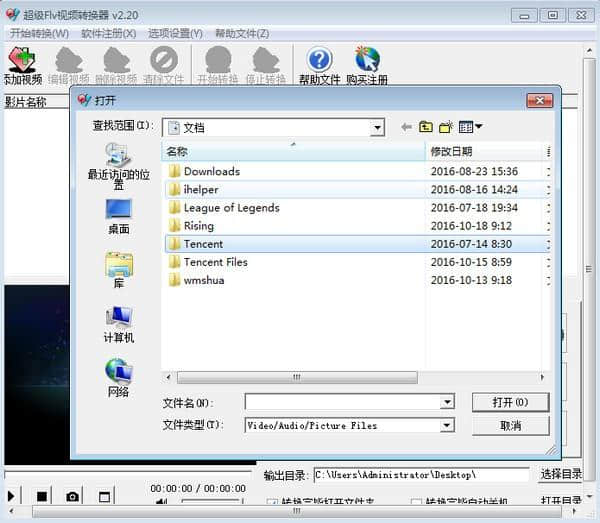Screen dimensions: 600x523
Task: Click the Buy Registration (购买注册) icon
Action: click(x=367, y=63)
